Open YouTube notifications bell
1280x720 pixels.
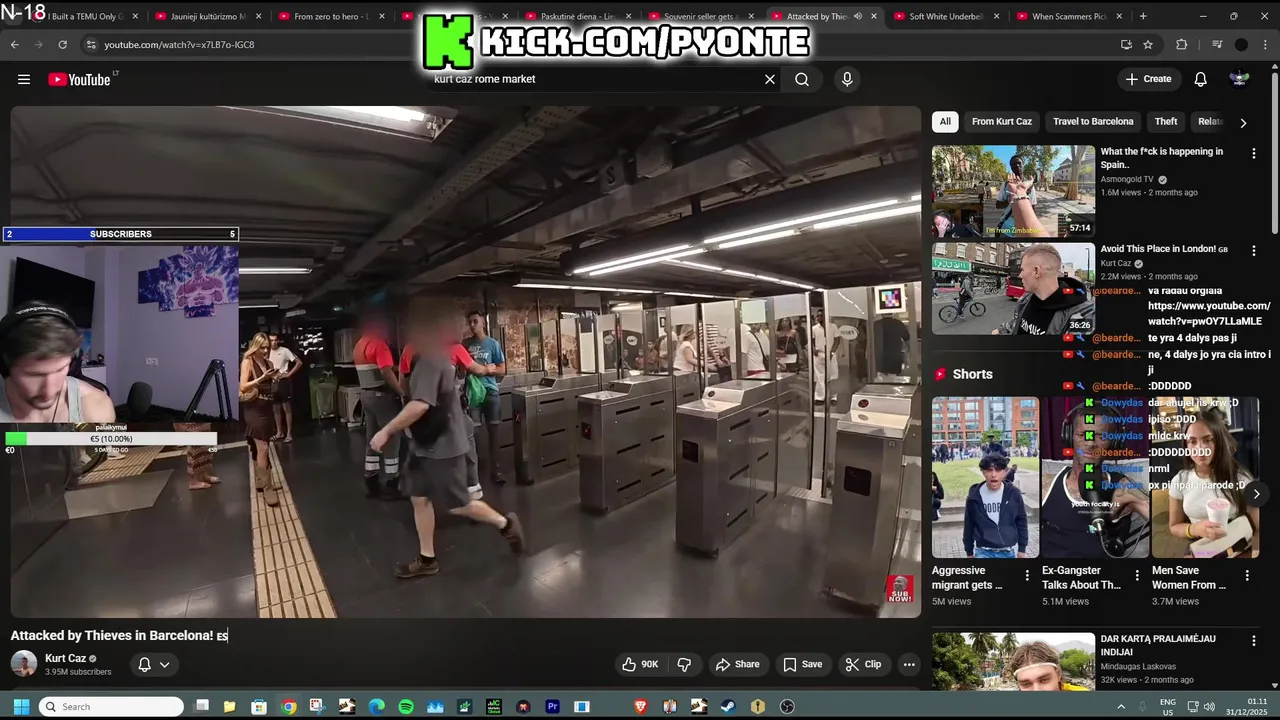click(x=1200, y=79)
